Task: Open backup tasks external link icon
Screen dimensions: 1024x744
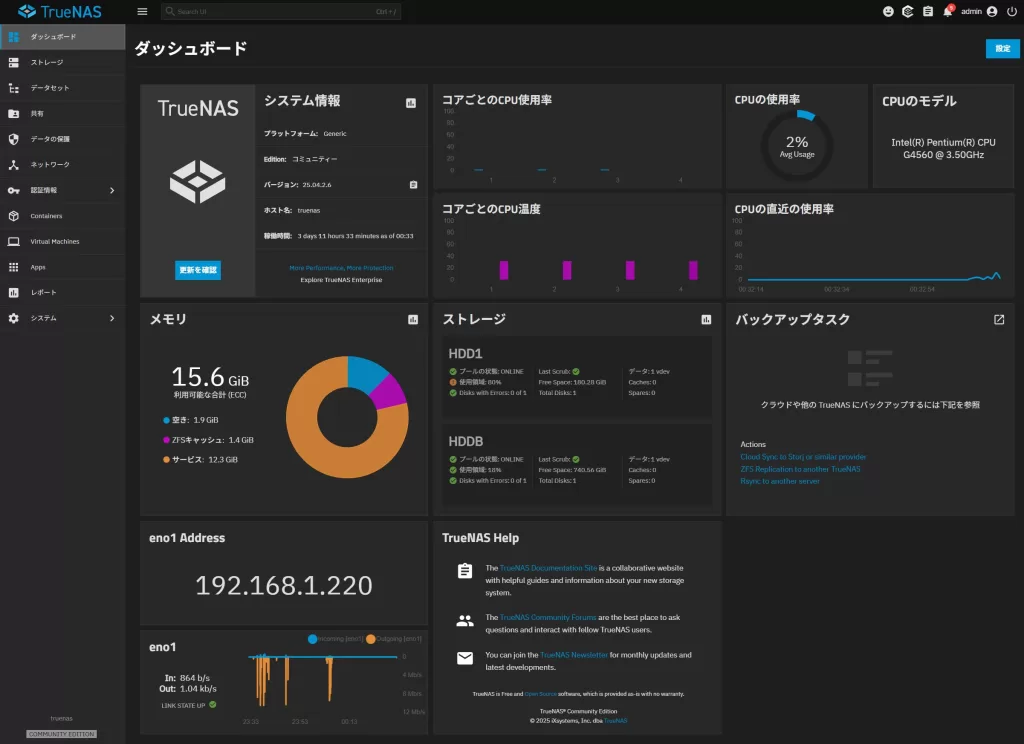Action: (x=998, y=320)
